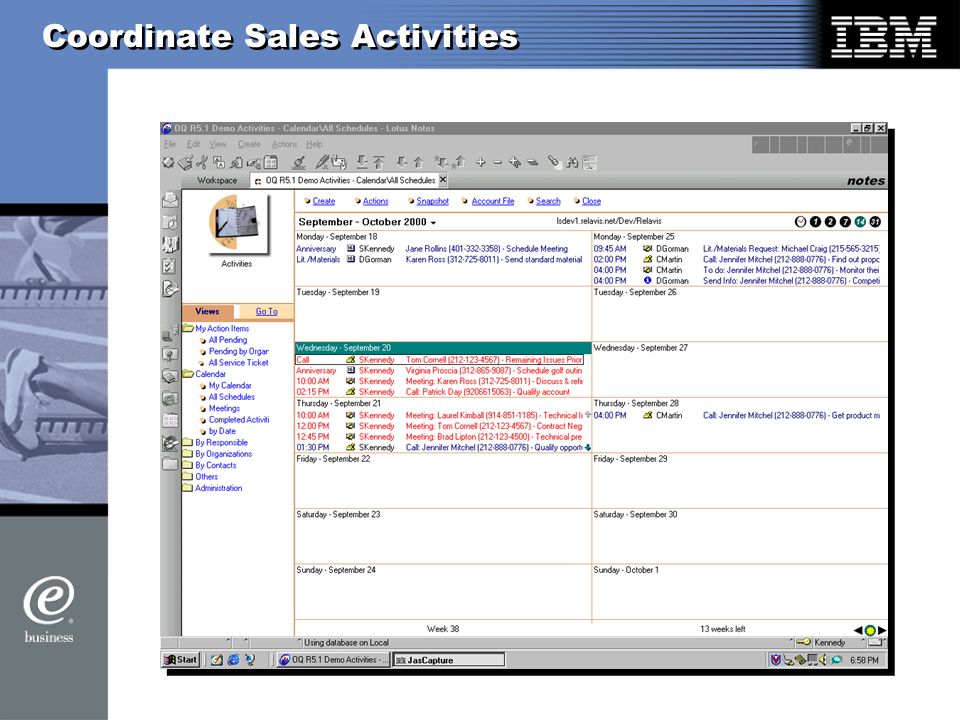
Task: Click the Account File link
Action: [493, 201]
